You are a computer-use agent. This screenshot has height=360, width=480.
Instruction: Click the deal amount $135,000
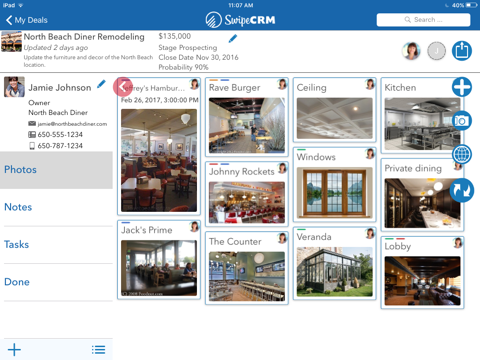tap(175, 36)
